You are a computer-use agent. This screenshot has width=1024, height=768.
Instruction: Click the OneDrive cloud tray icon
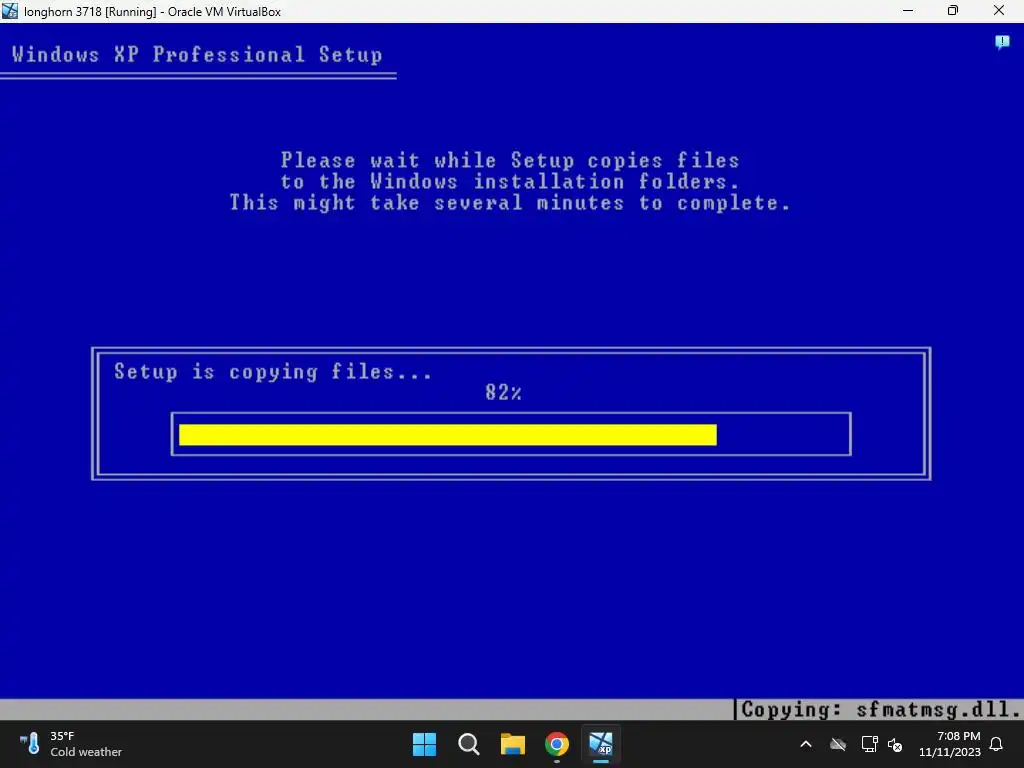pyautogui.click(x=838, y=744)
